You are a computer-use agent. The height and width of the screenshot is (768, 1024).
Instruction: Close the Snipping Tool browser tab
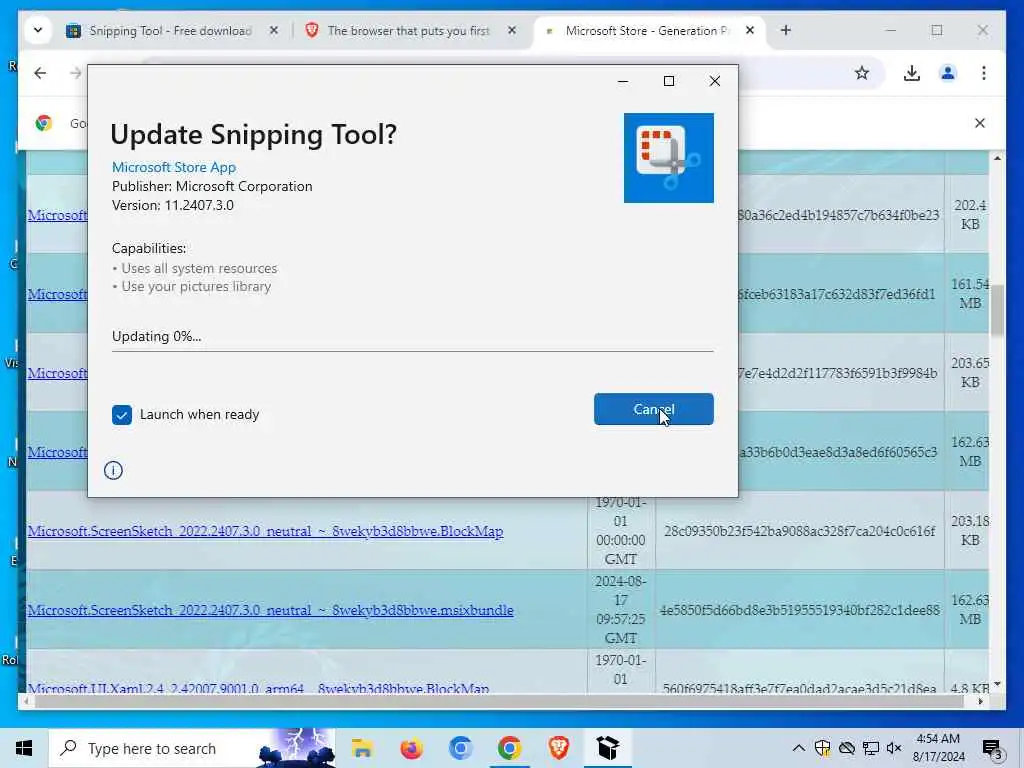coord(274,31)
